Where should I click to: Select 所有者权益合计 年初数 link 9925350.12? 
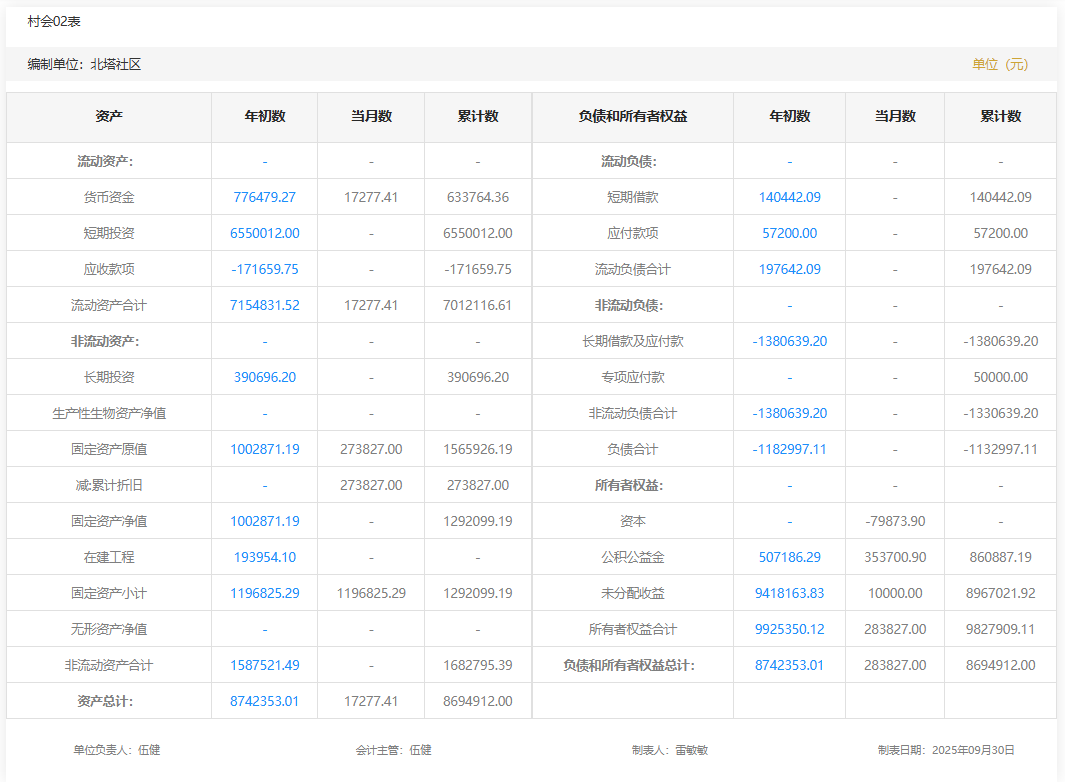point(789,629)
